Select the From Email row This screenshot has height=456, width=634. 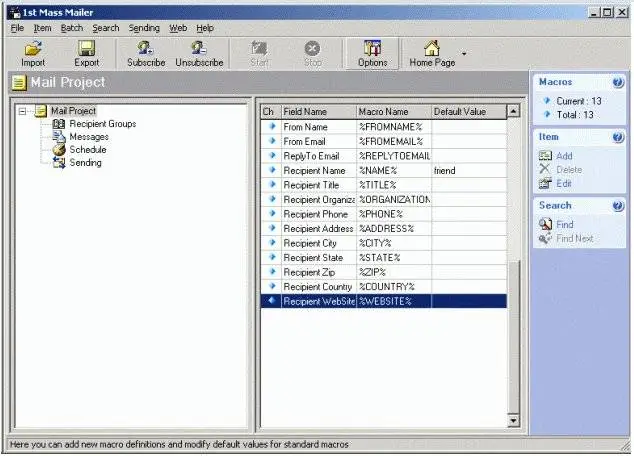(x=383, y=141)
